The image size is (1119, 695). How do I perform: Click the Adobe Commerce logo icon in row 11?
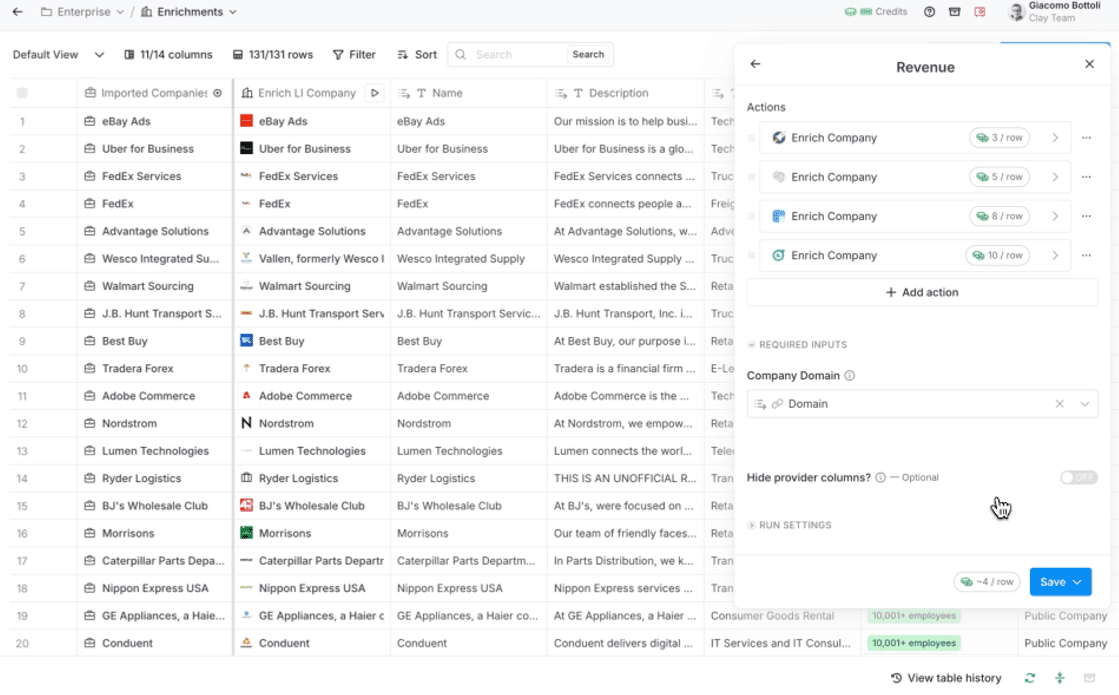click(x=246, y=395)
